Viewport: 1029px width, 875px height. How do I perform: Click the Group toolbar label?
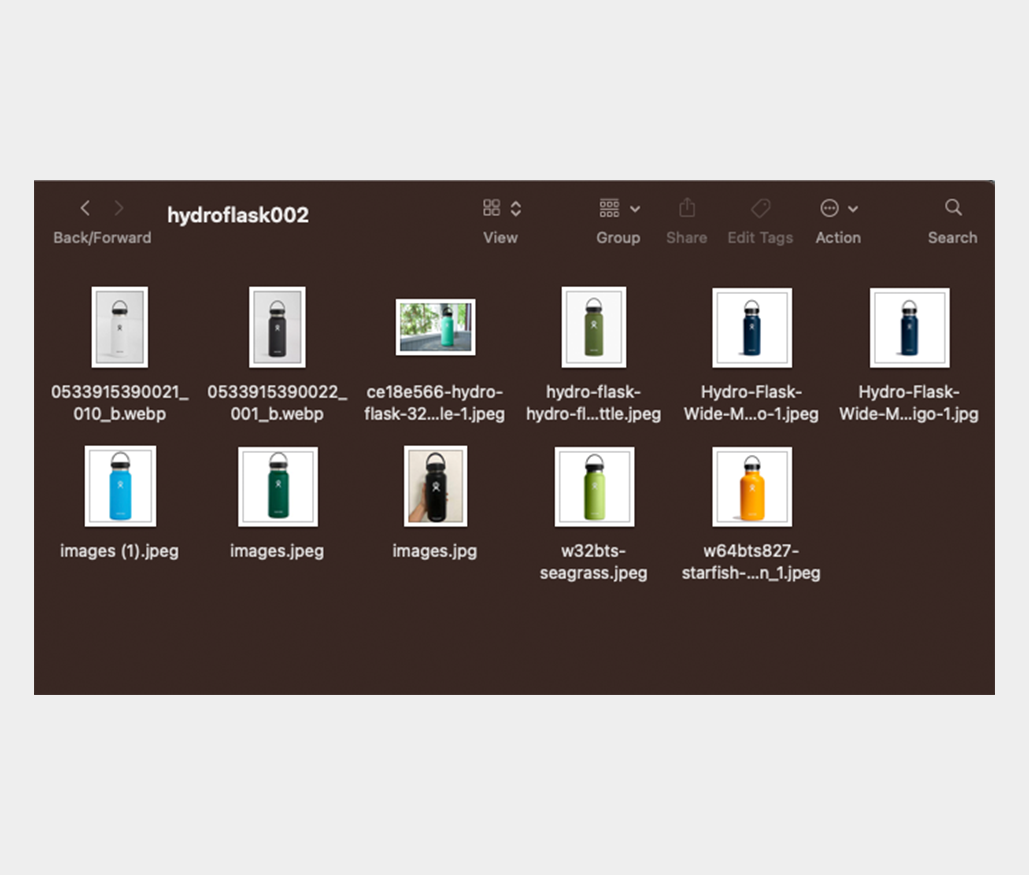coord(618,238)
